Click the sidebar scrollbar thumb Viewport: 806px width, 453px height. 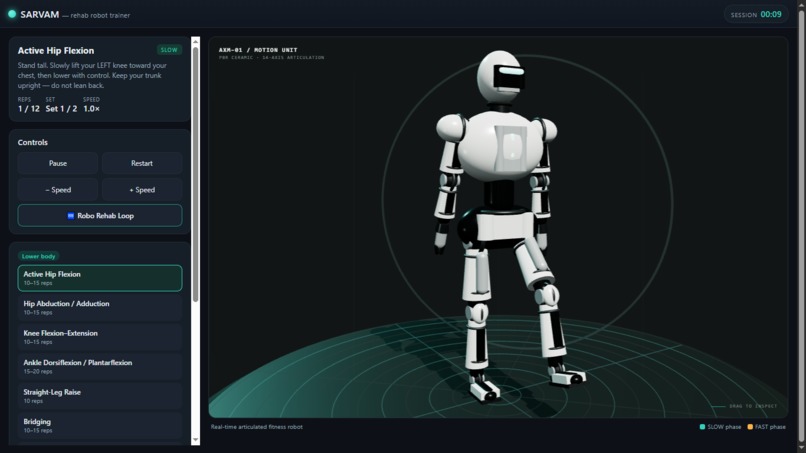195,174
